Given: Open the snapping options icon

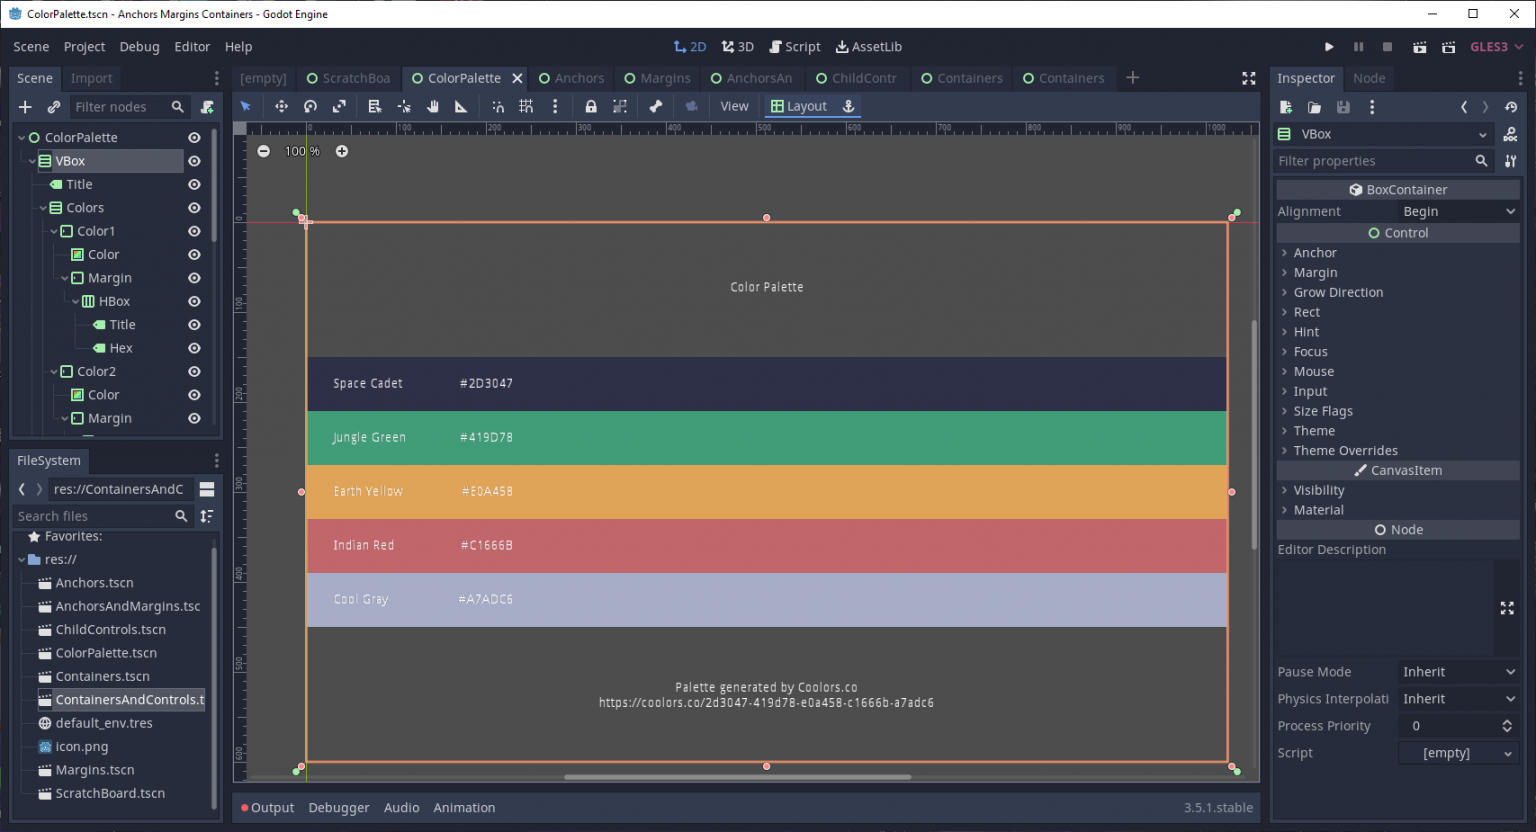Looking at the screenshot, I should tap(554, 106).
